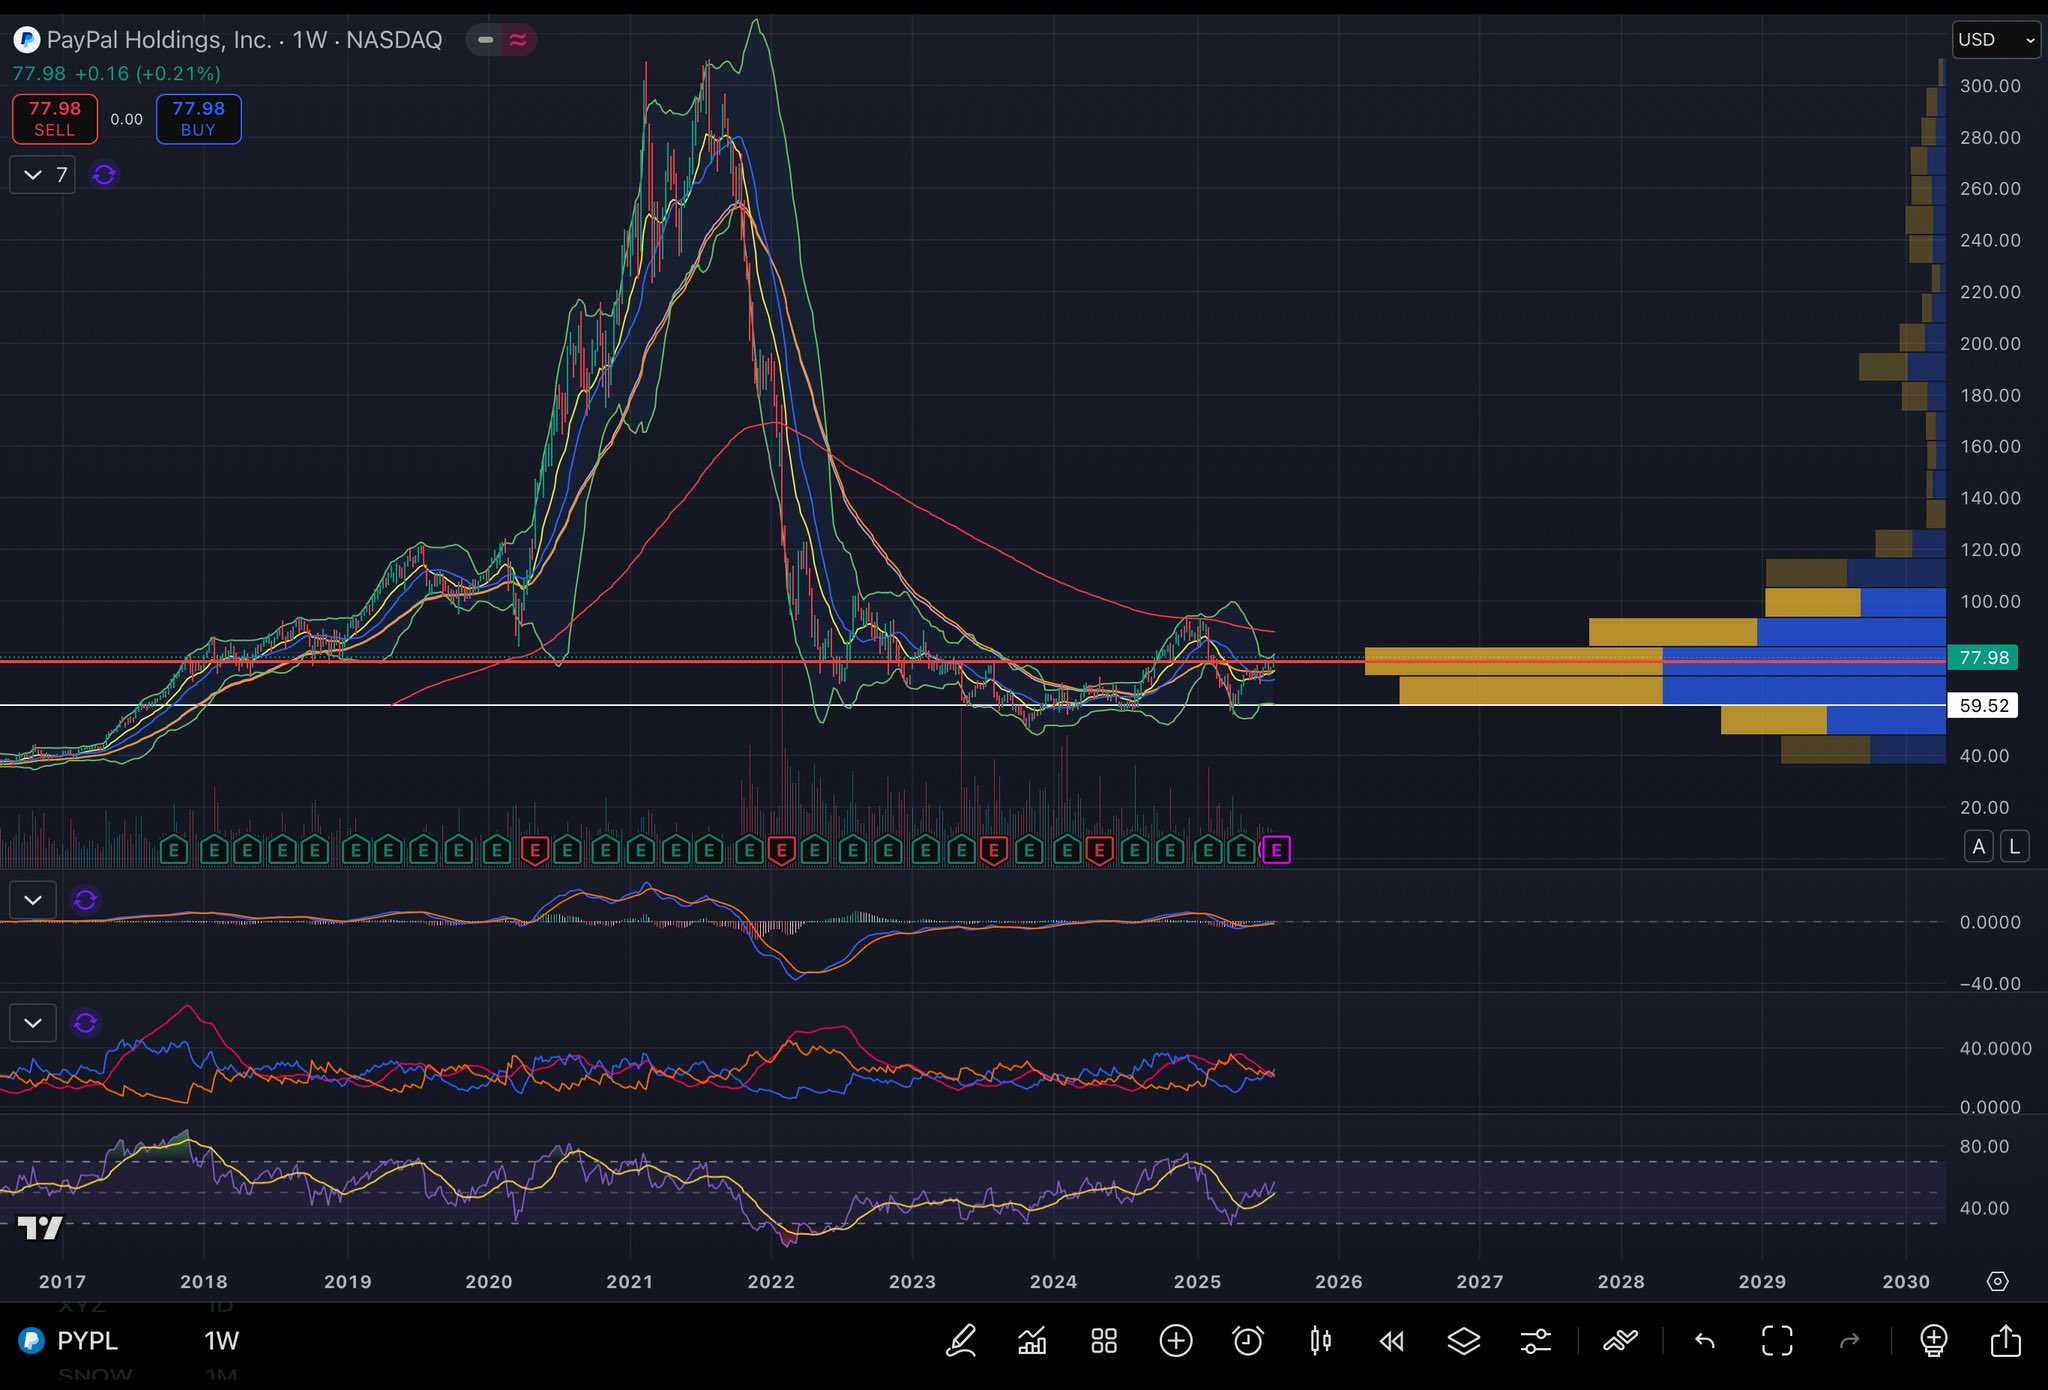The width and height of the screenshot is (2048, 1390).
Task: Open object tree layers icon
Action: (x=1464, y=1341)
